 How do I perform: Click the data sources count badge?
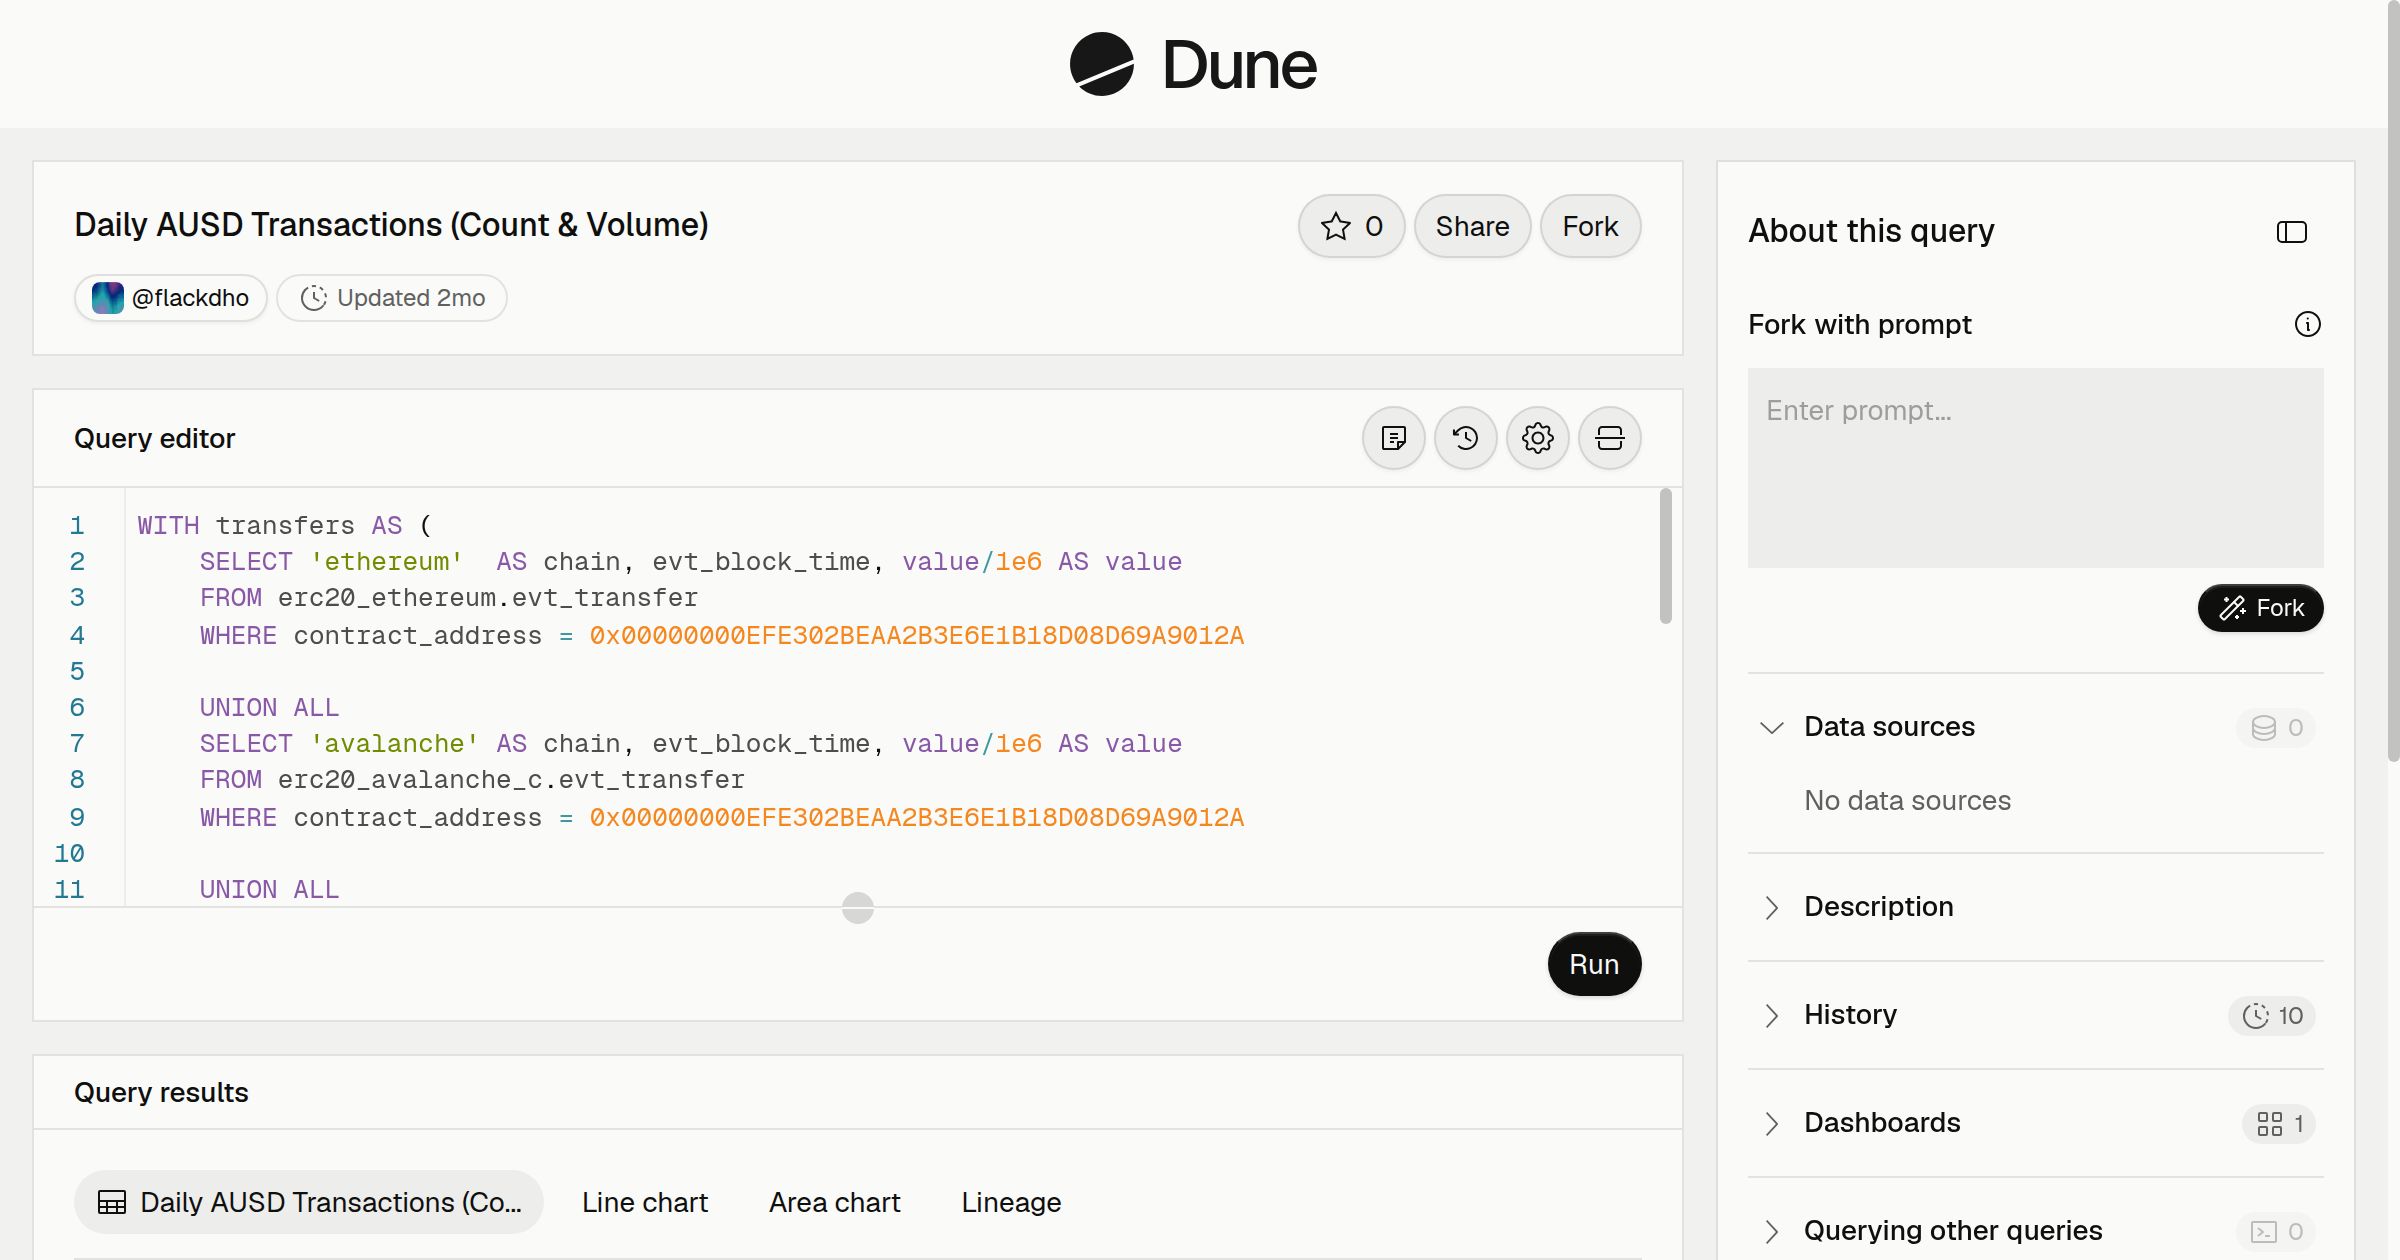click(x=2276, y=728)
